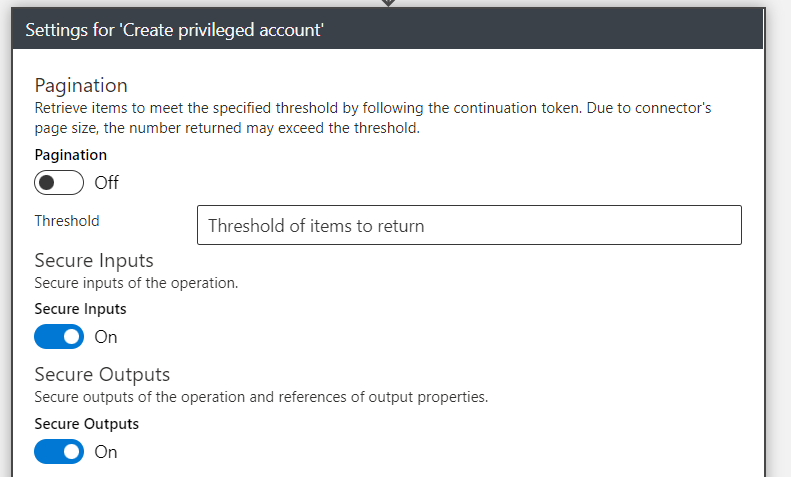
Task: Select the large Secure Inputs section heading
Action: pyautogui.click(x=94, y=261)
